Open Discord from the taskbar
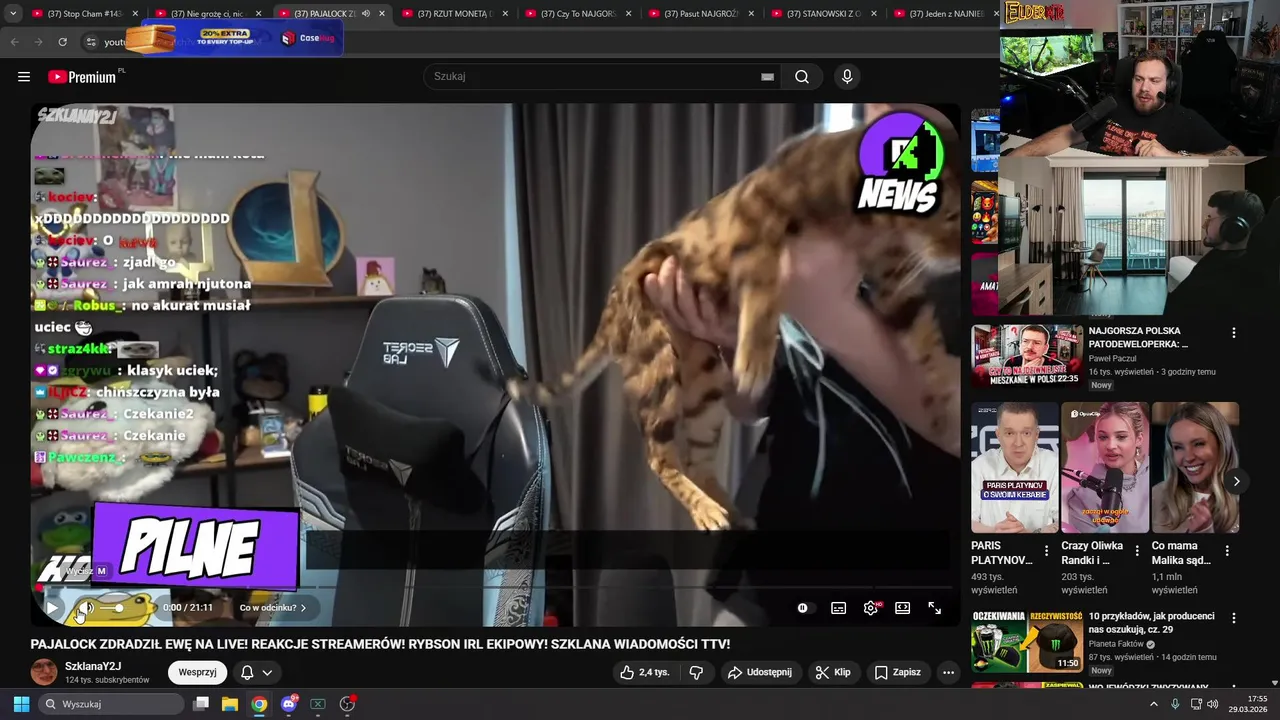This screenshot has height=720, width=1280. click(x=289, y=704)
